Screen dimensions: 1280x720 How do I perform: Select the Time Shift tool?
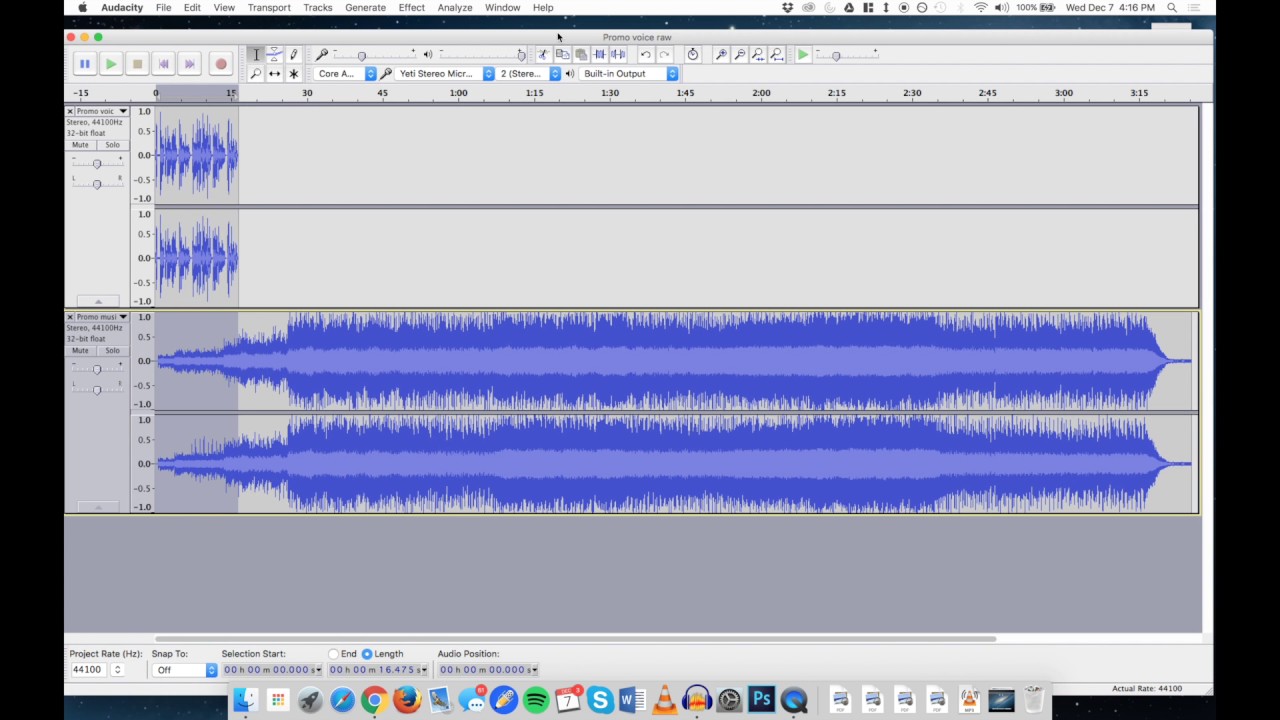274,73
